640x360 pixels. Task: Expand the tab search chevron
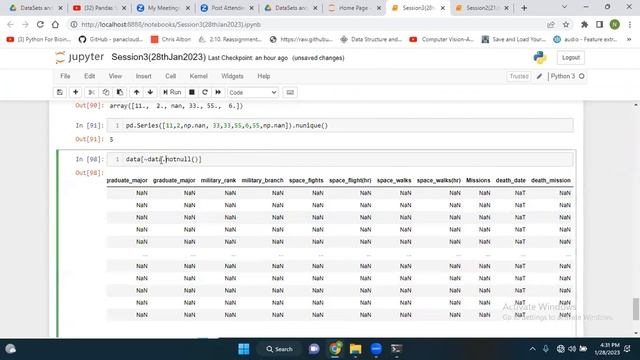pyautogui.click(x=564, y=7)
